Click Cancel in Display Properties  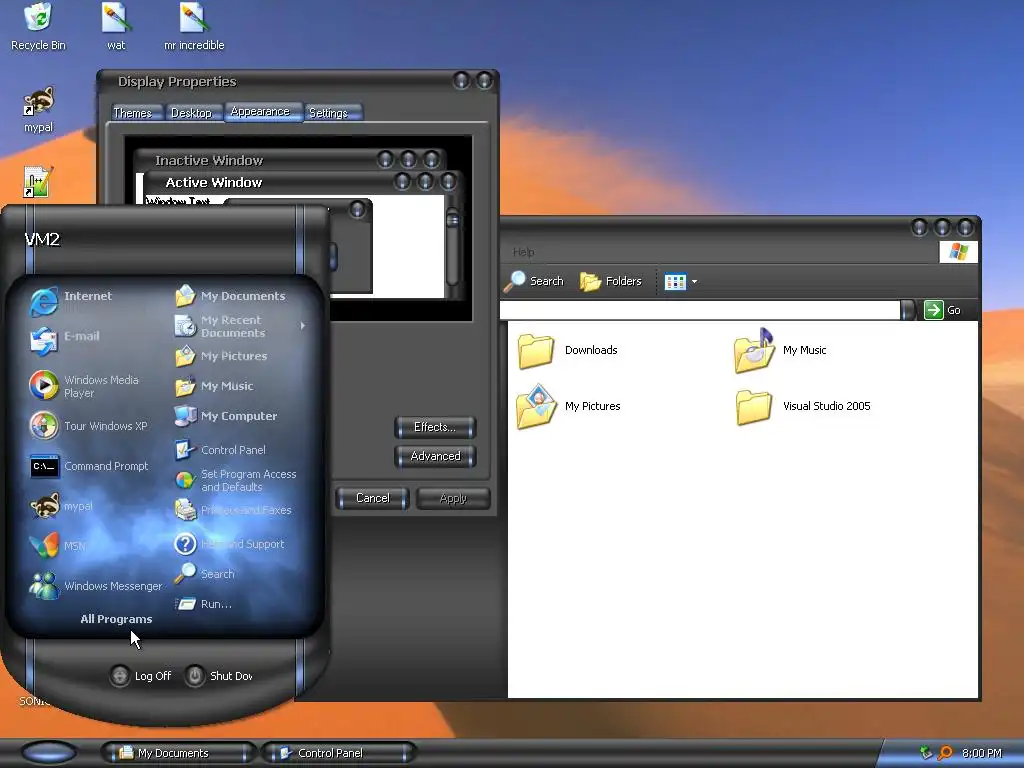[x=372, y=498]
